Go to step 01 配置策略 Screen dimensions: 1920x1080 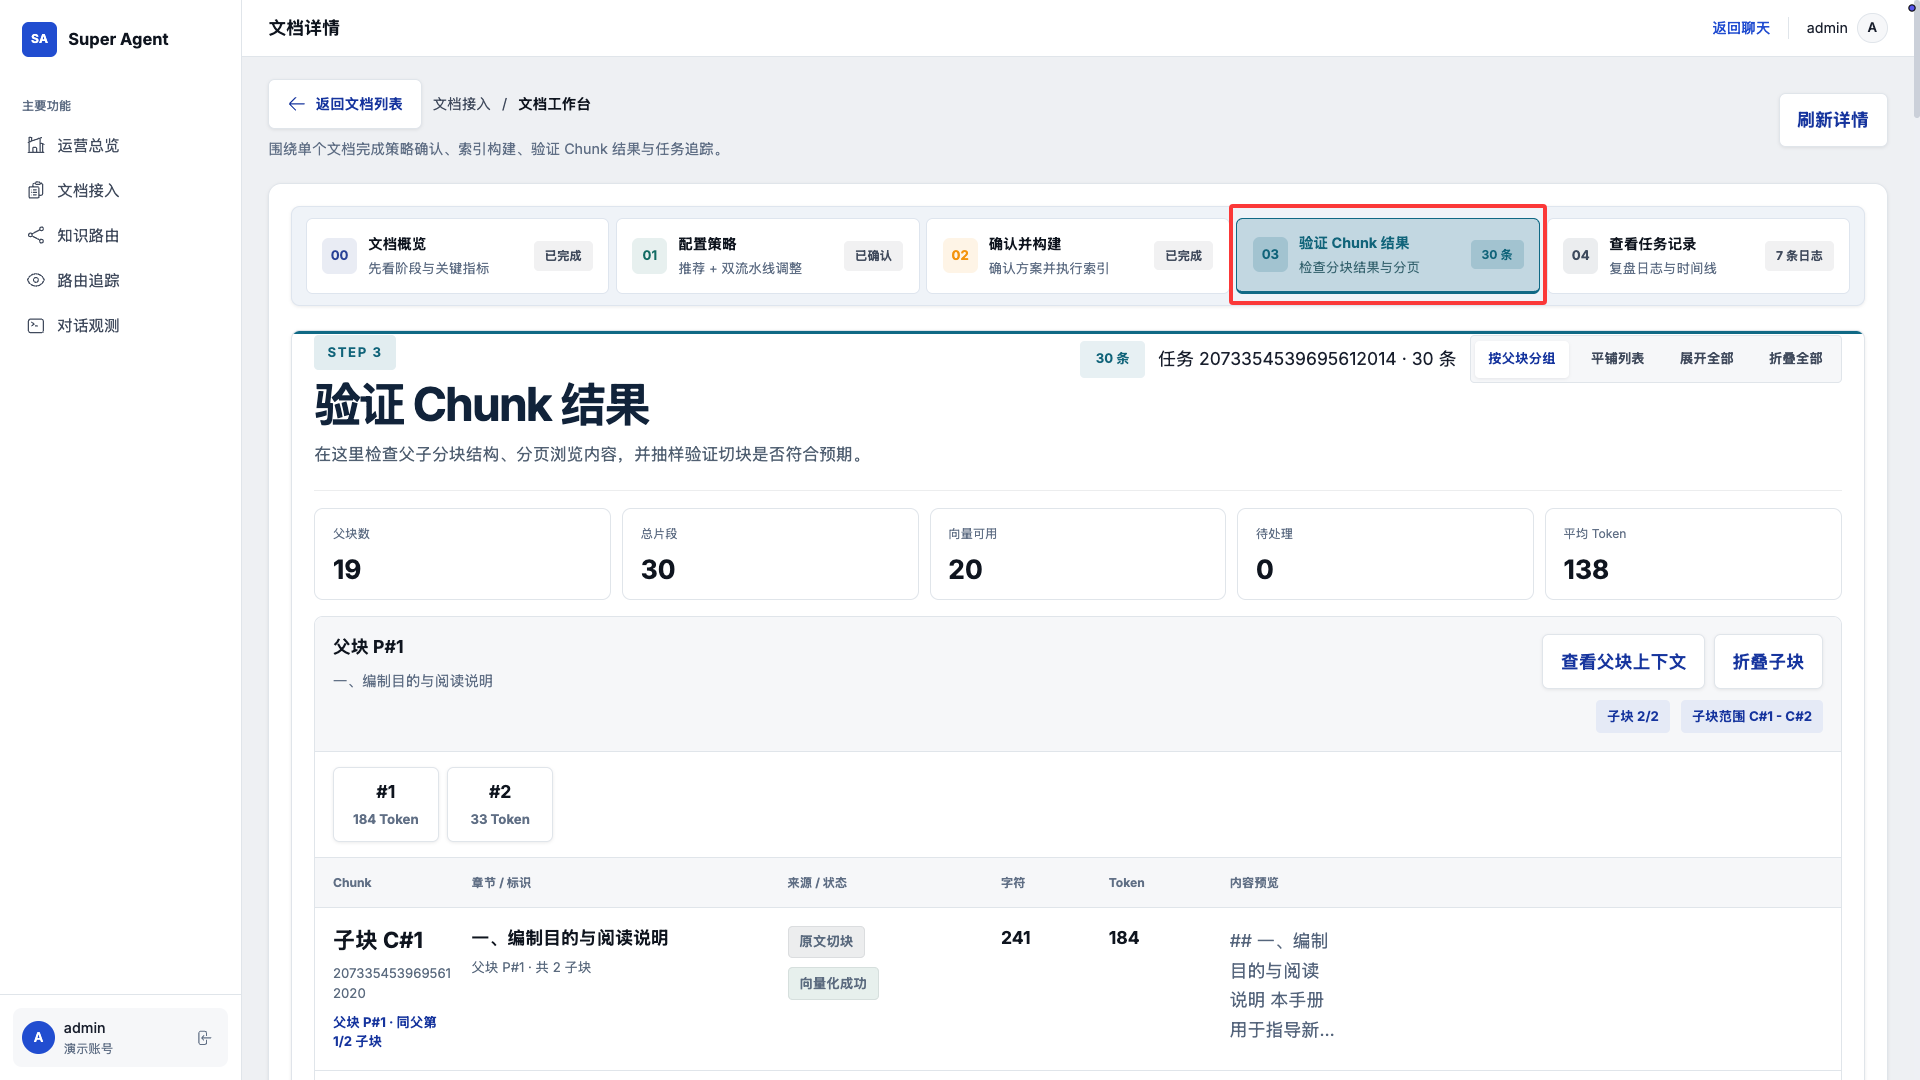[x=767, y=256]
